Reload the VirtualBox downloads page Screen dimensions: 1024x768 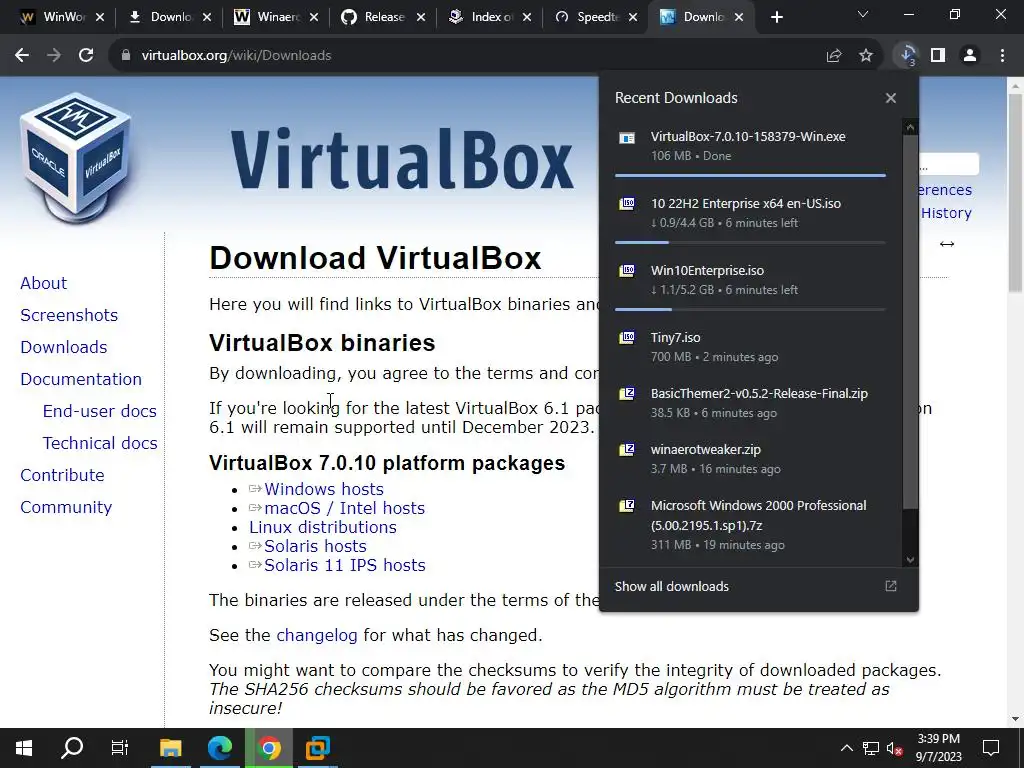[86, 56]
